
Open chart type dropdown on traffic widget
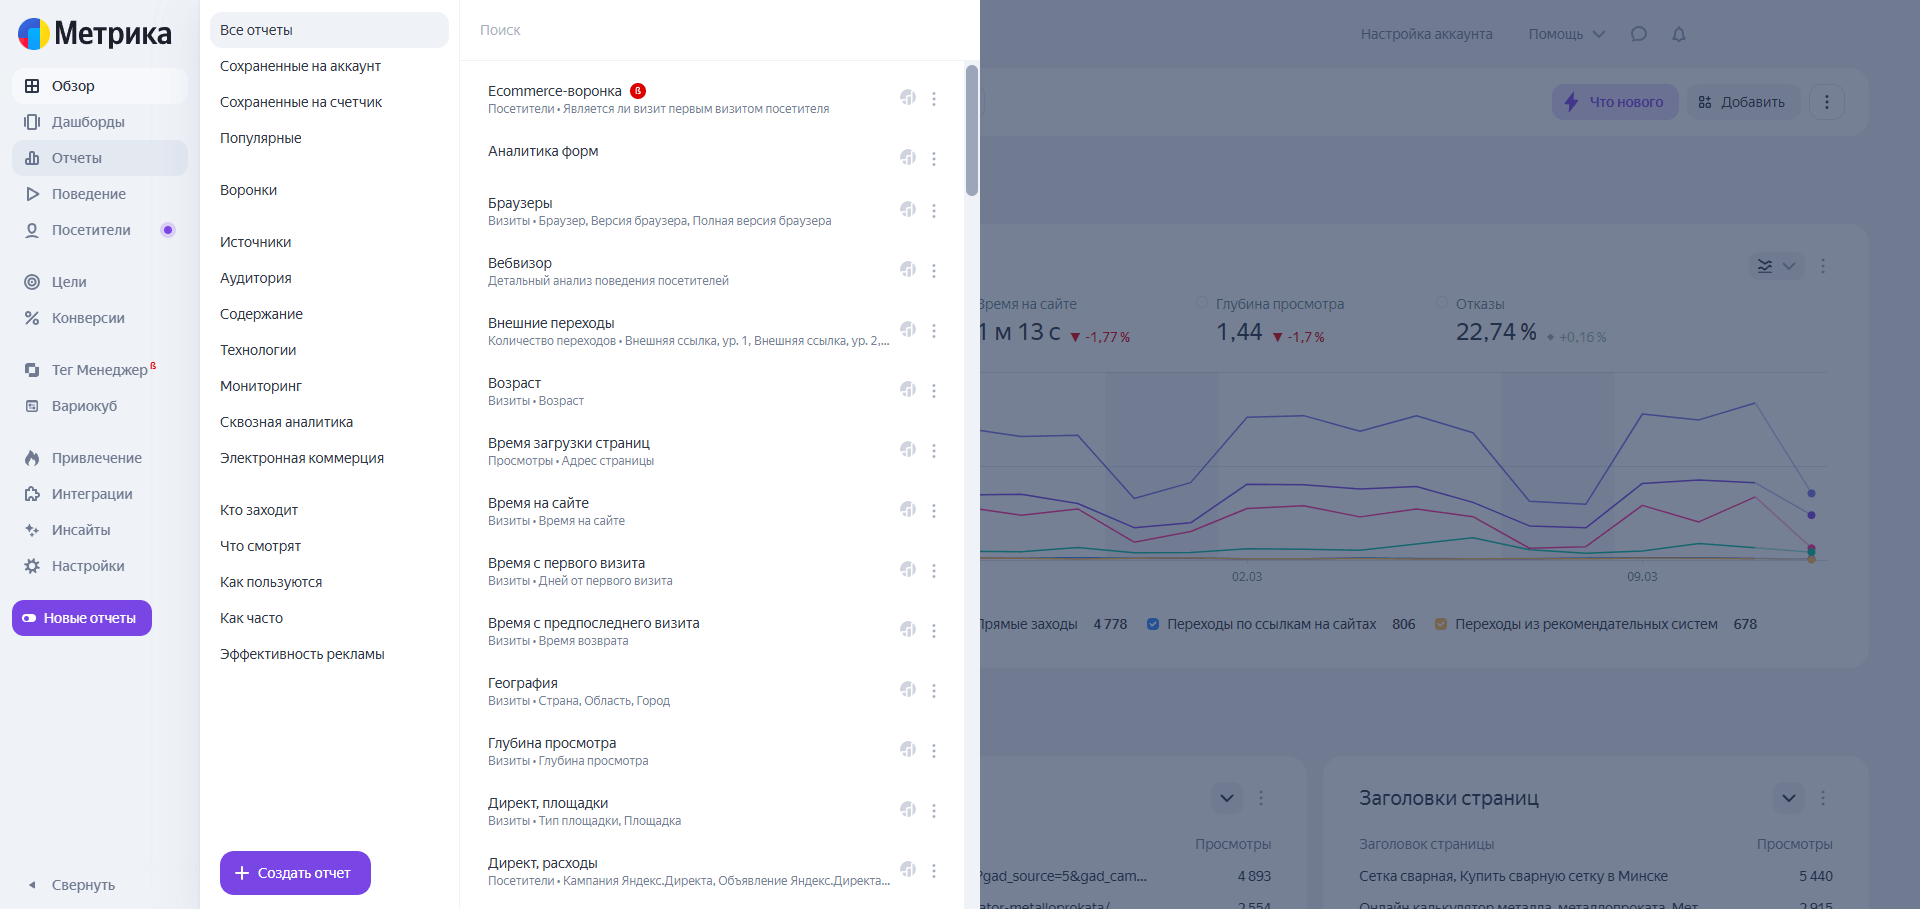[x=1776, y=266]
